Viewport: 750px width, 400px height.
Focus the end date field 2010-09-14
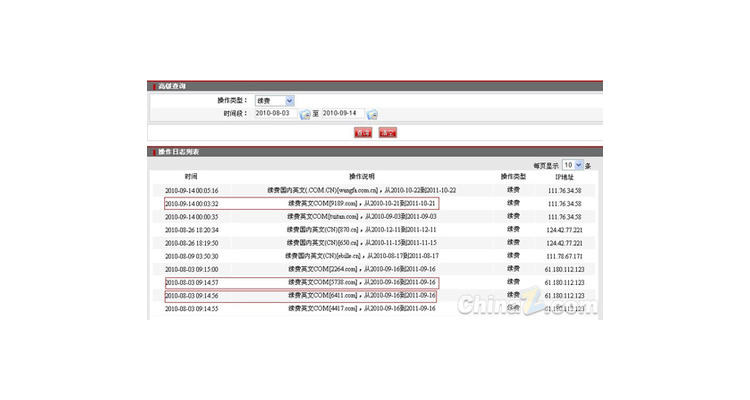pyautogui.click(x=342, y=113)
